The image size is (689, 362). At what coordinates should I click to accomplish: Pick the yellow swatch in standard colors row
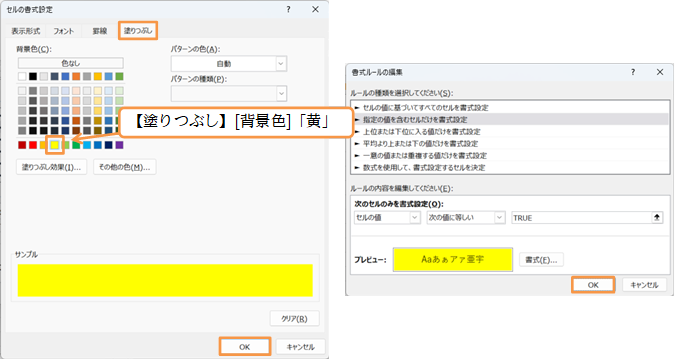(x=54, y=145)
